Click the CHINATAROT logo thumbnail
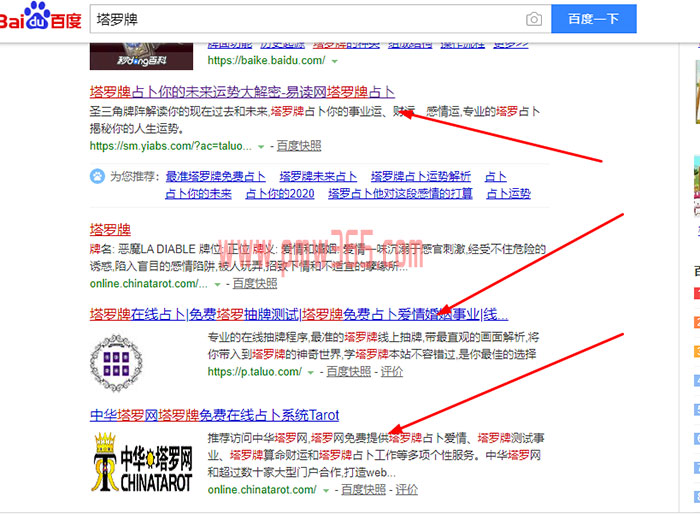This screenshot has height=514, width=700. tap(142, 462)
